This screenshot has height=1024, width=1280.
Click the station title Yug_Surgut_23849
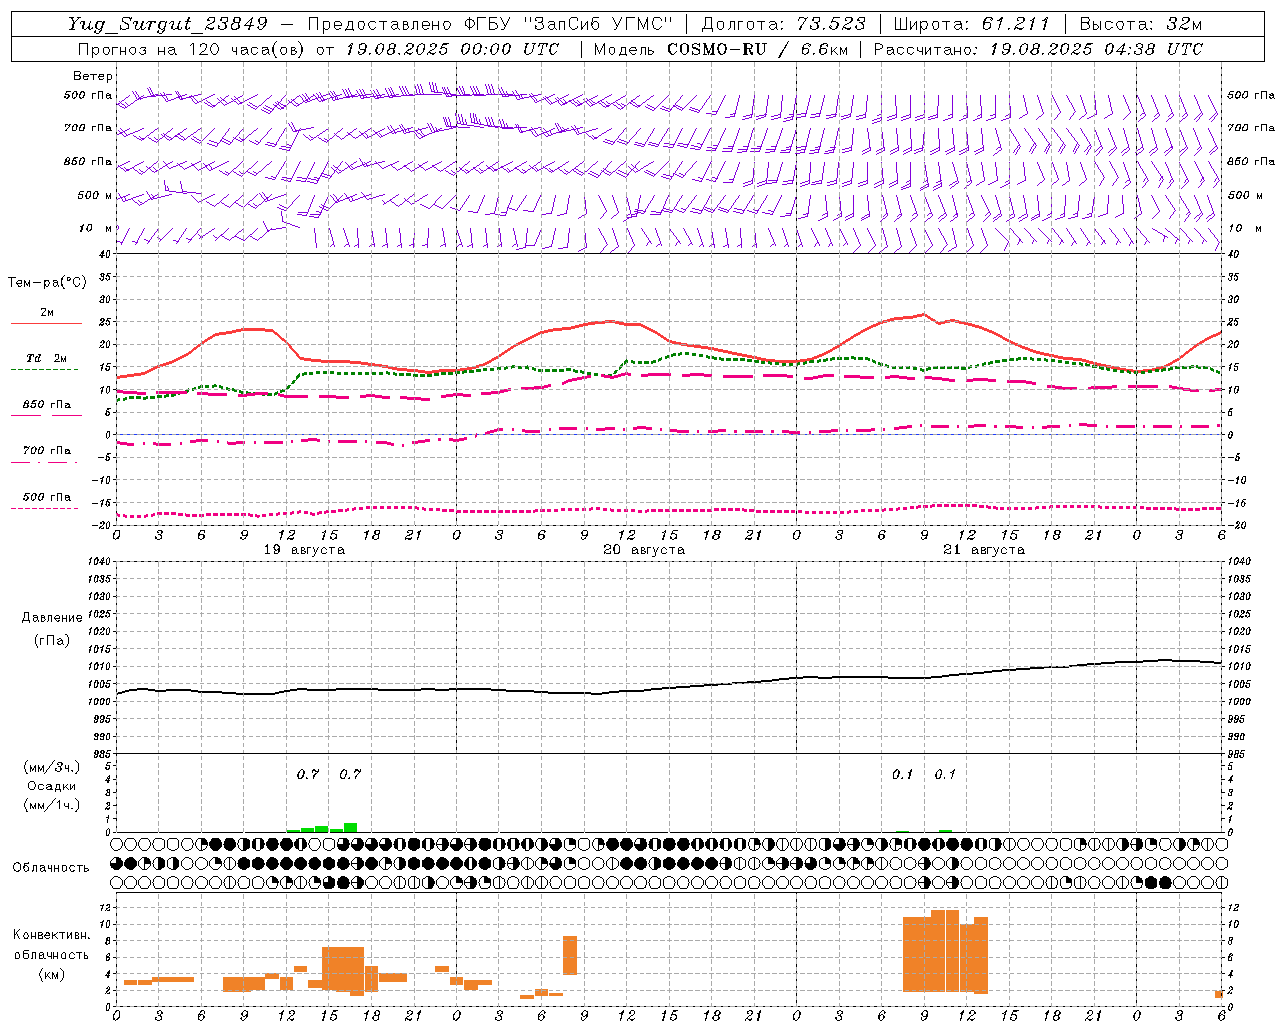click(168, 24)
